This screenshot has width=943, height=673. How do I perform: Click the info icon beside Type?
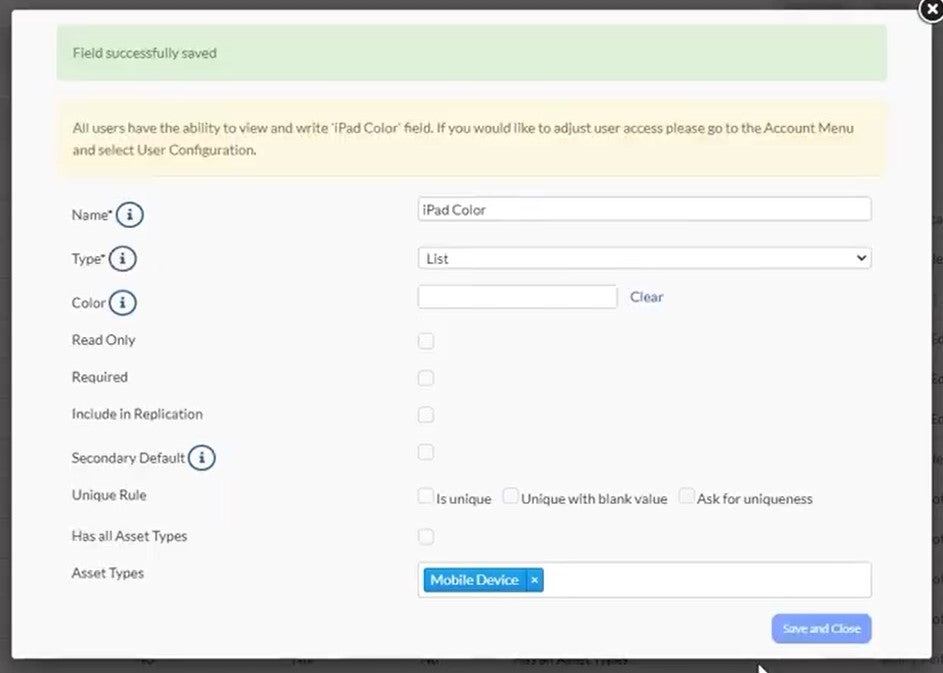tap(123, 259)
